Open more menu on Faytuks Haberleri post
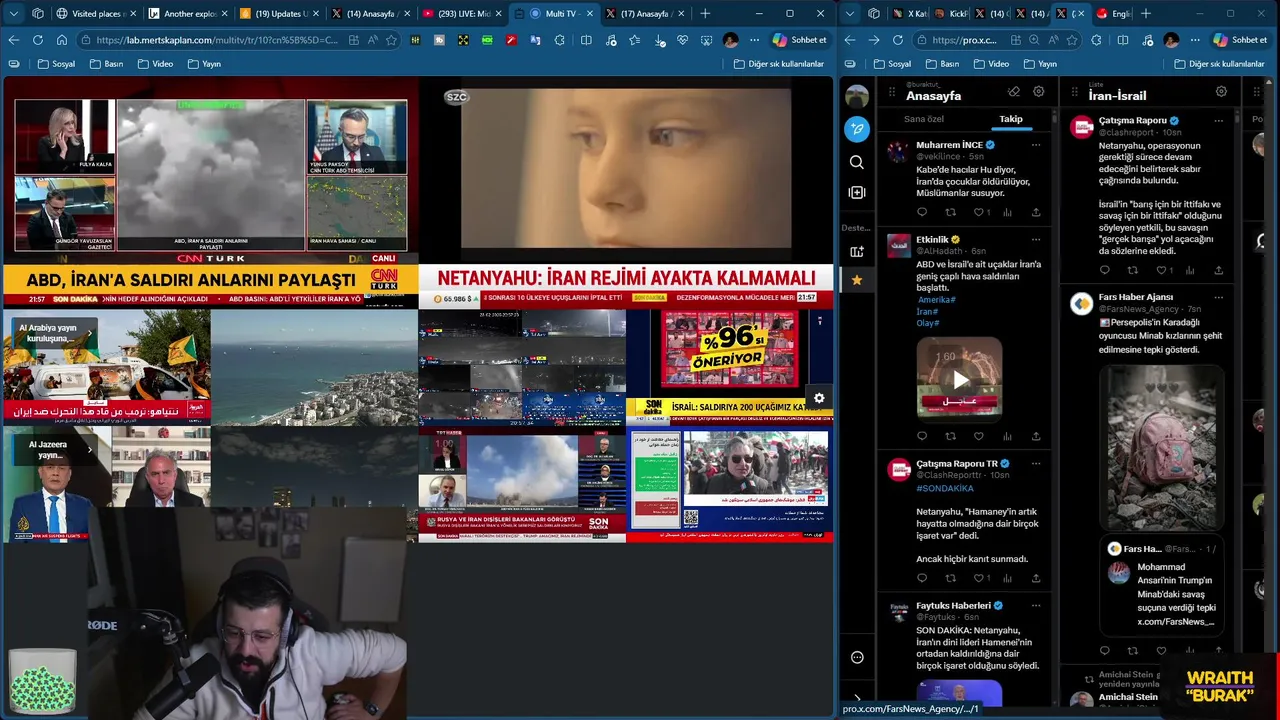The height and width of the screenshot is (720, 1280). (1036, 606)
